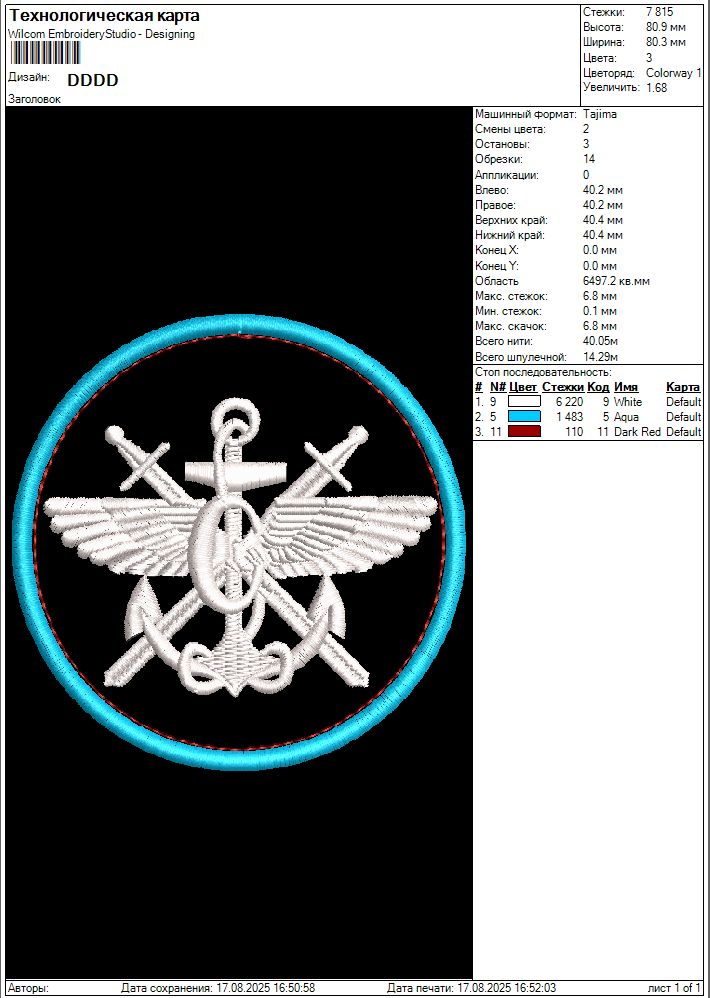Click the 'Правое' label
Image resolution: width=710 pixels, height=998 pixels.
coord(495,205)
